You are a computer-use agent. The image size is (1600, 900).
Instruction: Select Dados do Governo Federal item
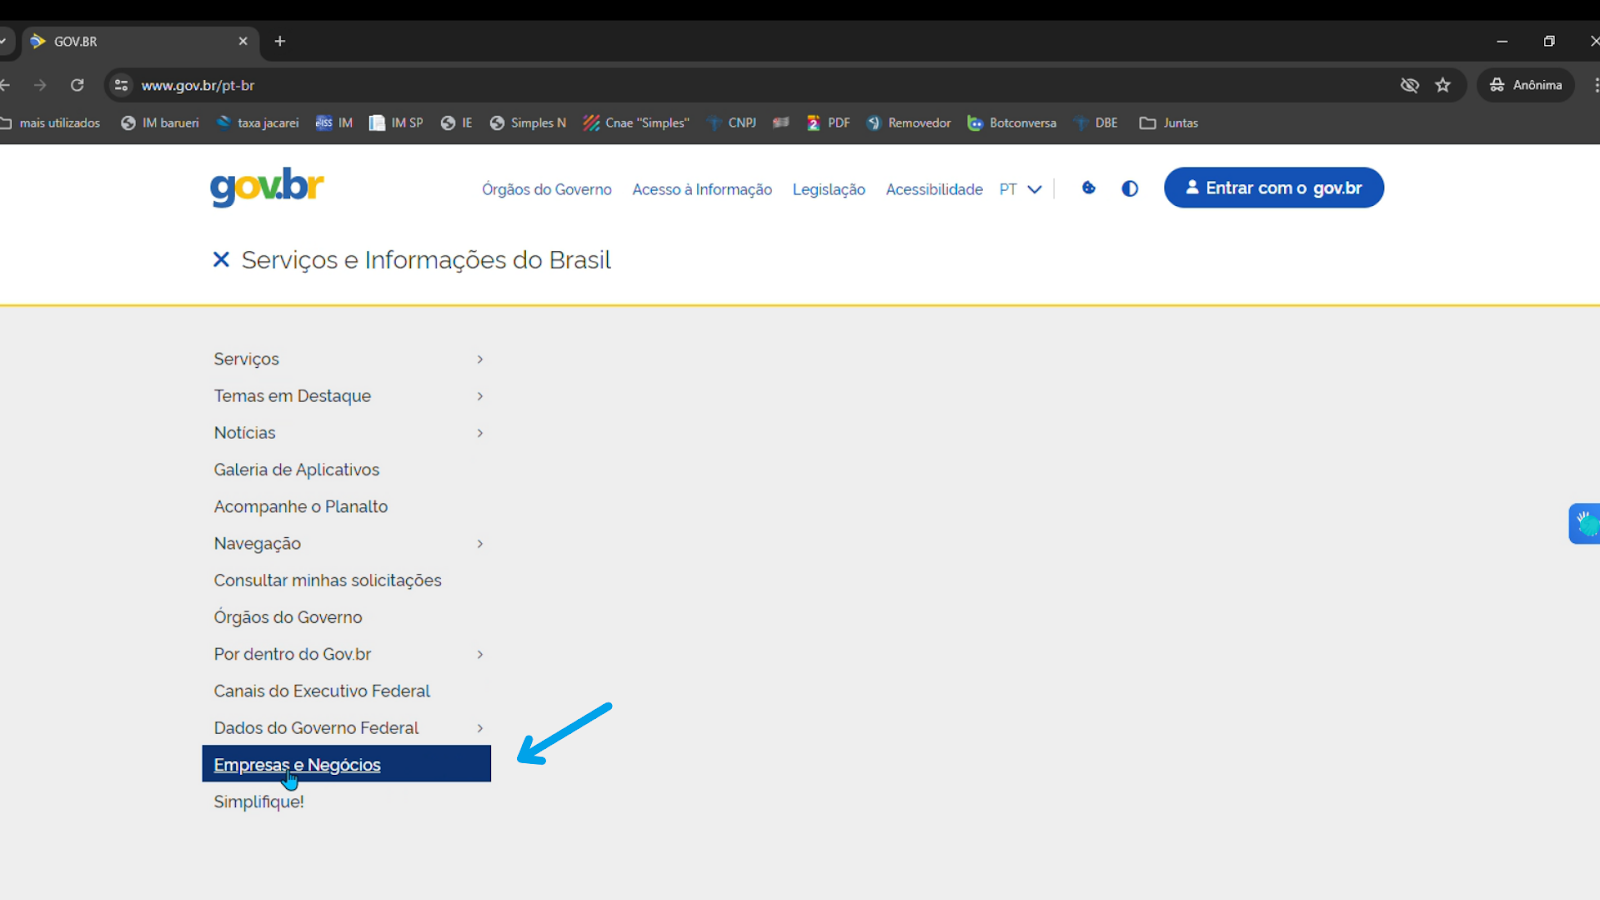[x=316, y=728]
